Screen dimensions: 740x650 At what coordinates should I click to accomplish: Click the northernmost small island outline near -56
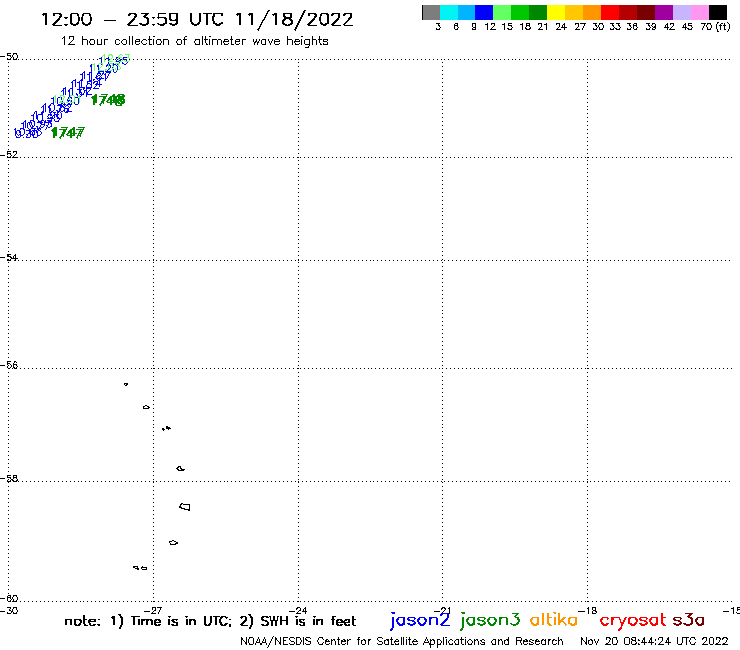pos(126,384)
